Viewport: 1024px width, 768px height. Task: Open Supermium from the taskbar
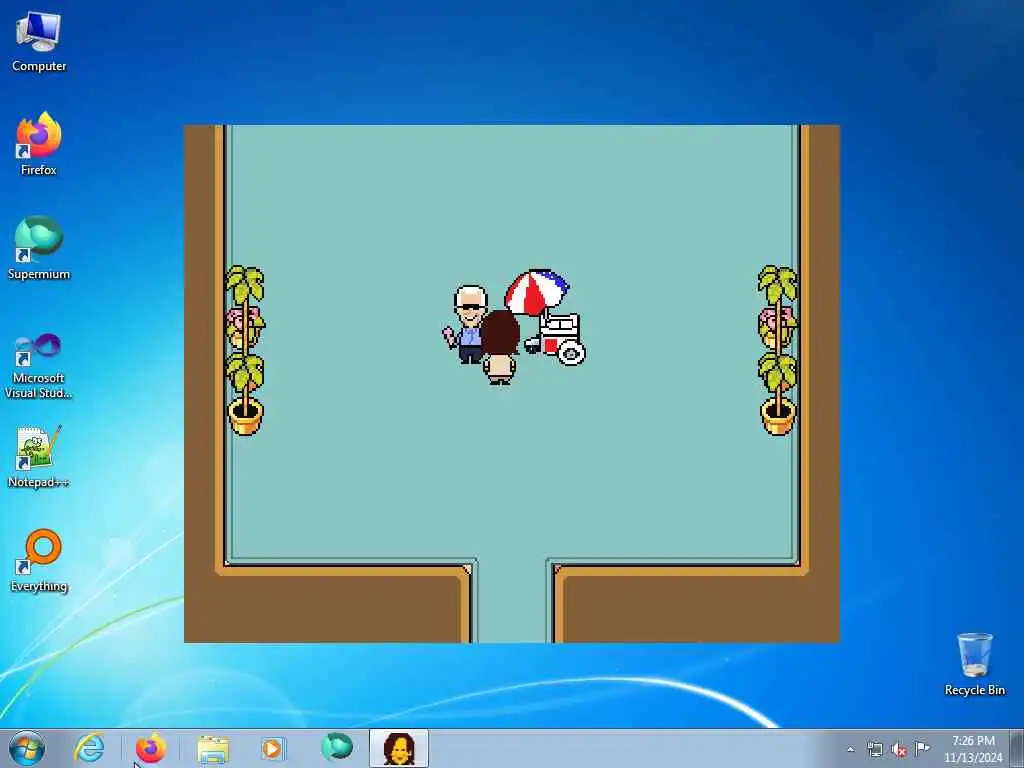[x=337, y=747]
